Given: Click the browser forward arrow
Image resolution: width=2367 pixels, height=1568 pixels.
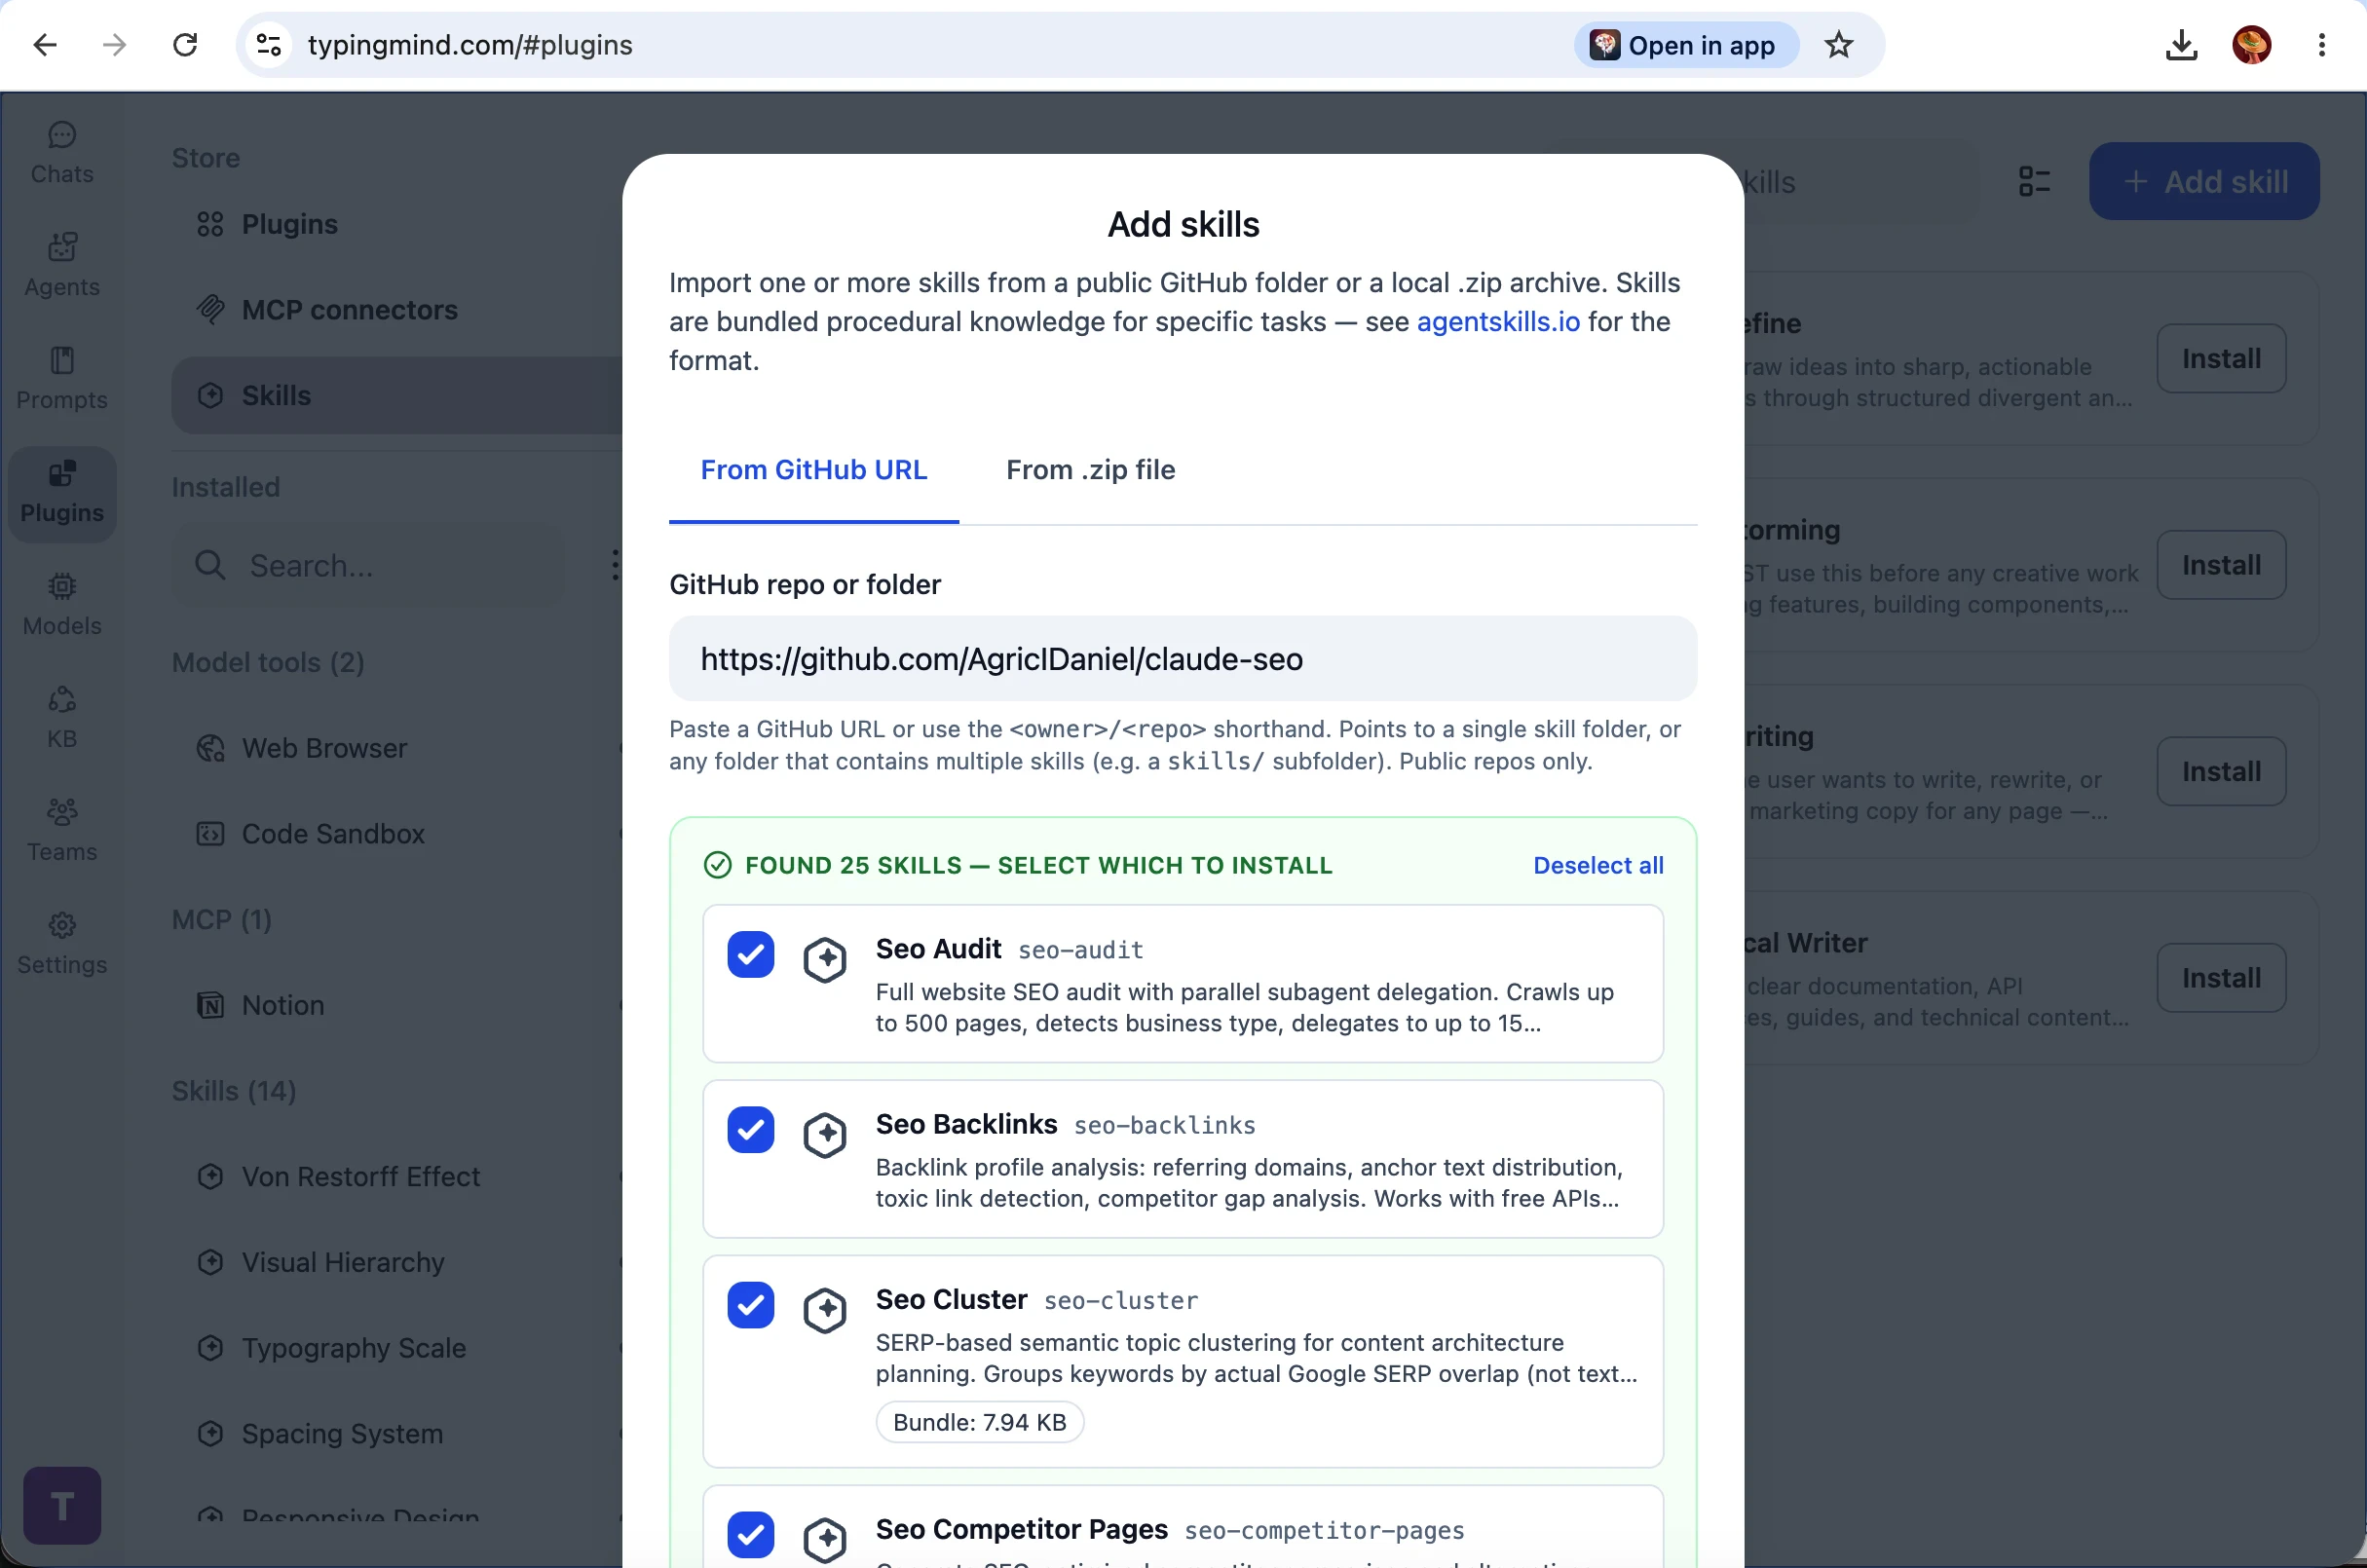Looking at the screenshot, I should 115,45.
